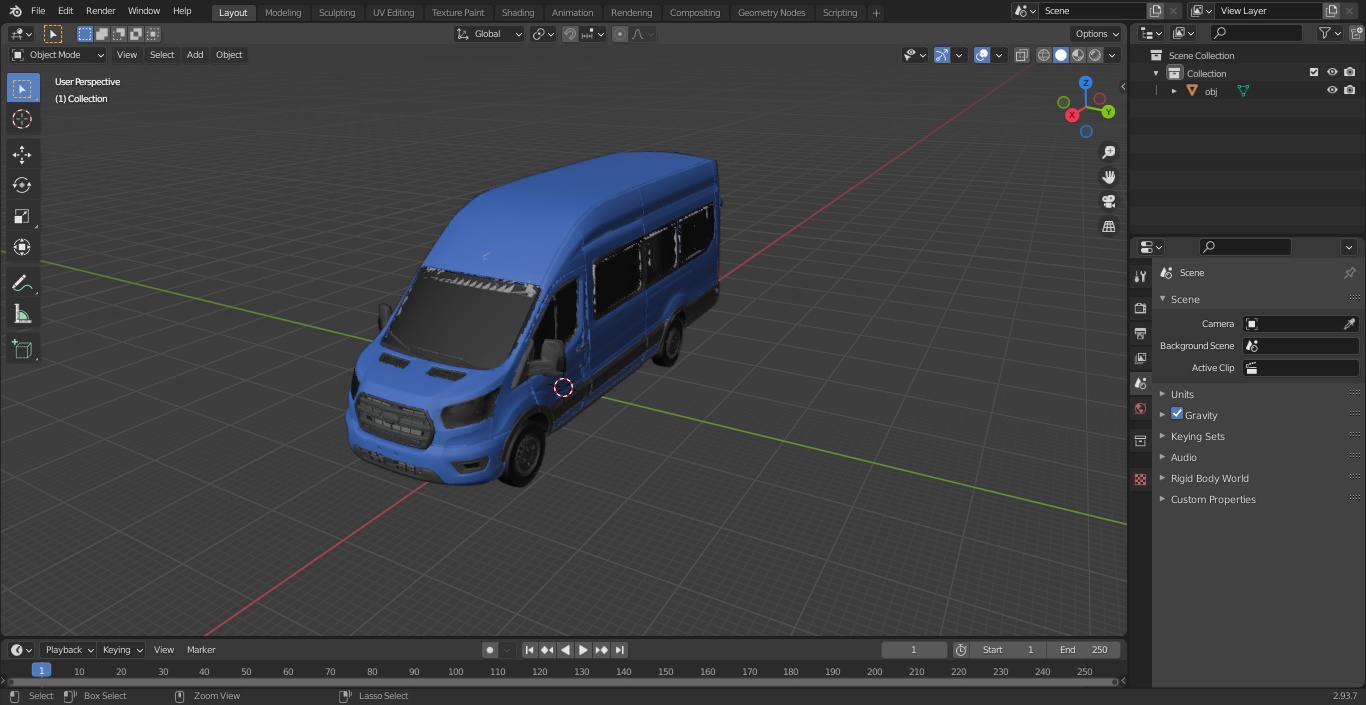Choose the Select Box tool
Viewport: 1366px width, 705px height.
22,89
